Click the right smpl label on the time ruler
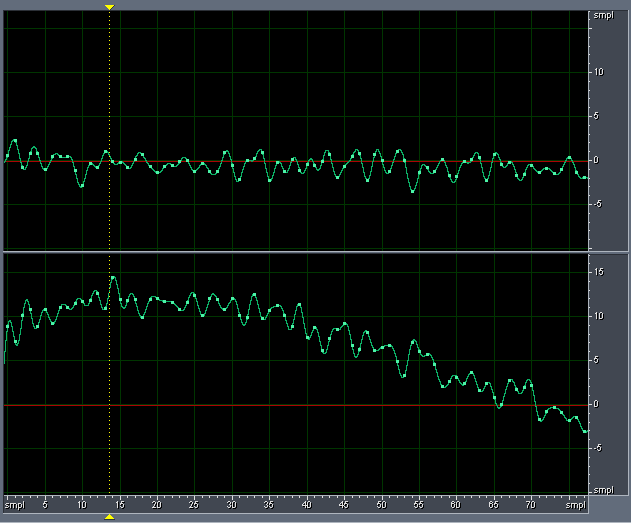Screen dimensions: 631x523 click(x=576, y=505)
